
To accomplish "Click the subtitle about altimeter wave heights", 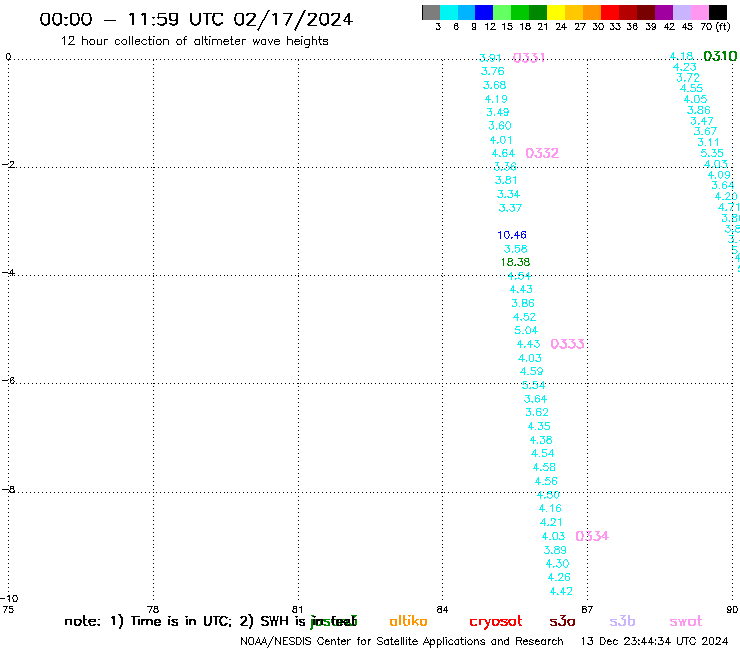I will pos(194,41).
